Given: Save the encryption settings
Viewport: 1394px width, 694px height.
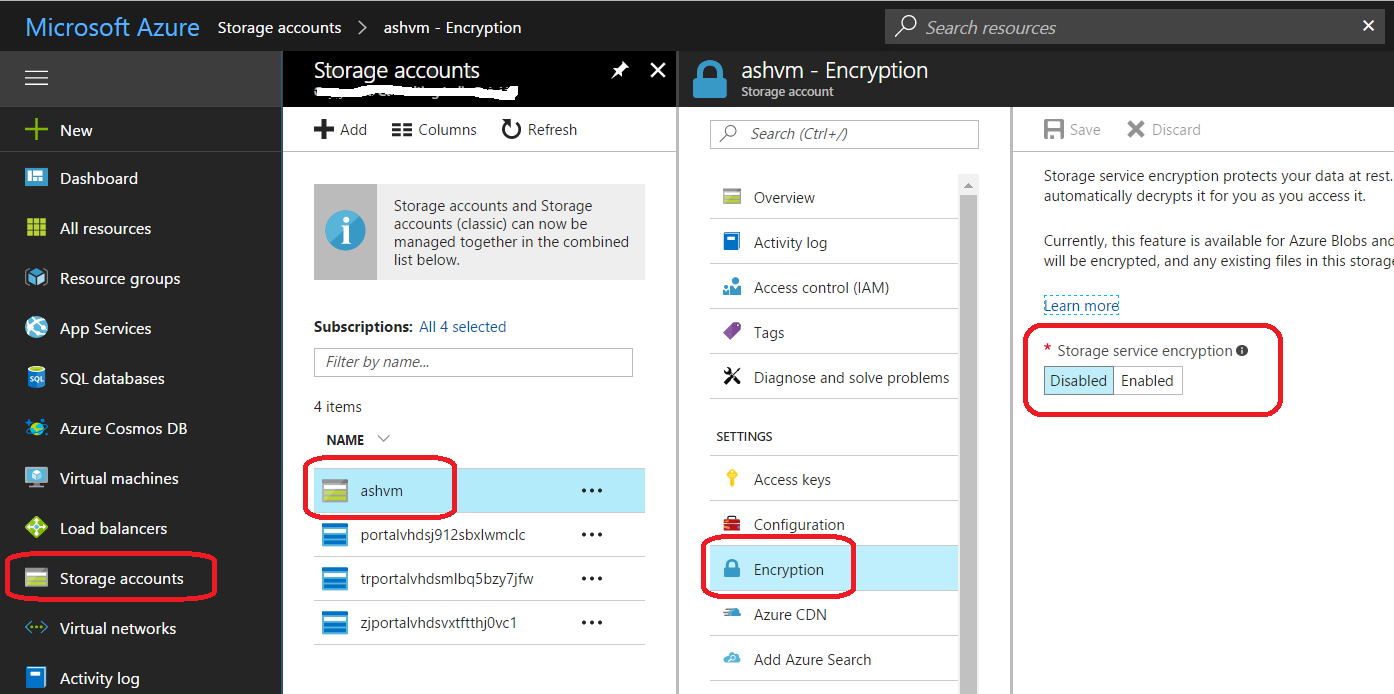Looking at the screenshot, I should click(x=1072, y=129).
